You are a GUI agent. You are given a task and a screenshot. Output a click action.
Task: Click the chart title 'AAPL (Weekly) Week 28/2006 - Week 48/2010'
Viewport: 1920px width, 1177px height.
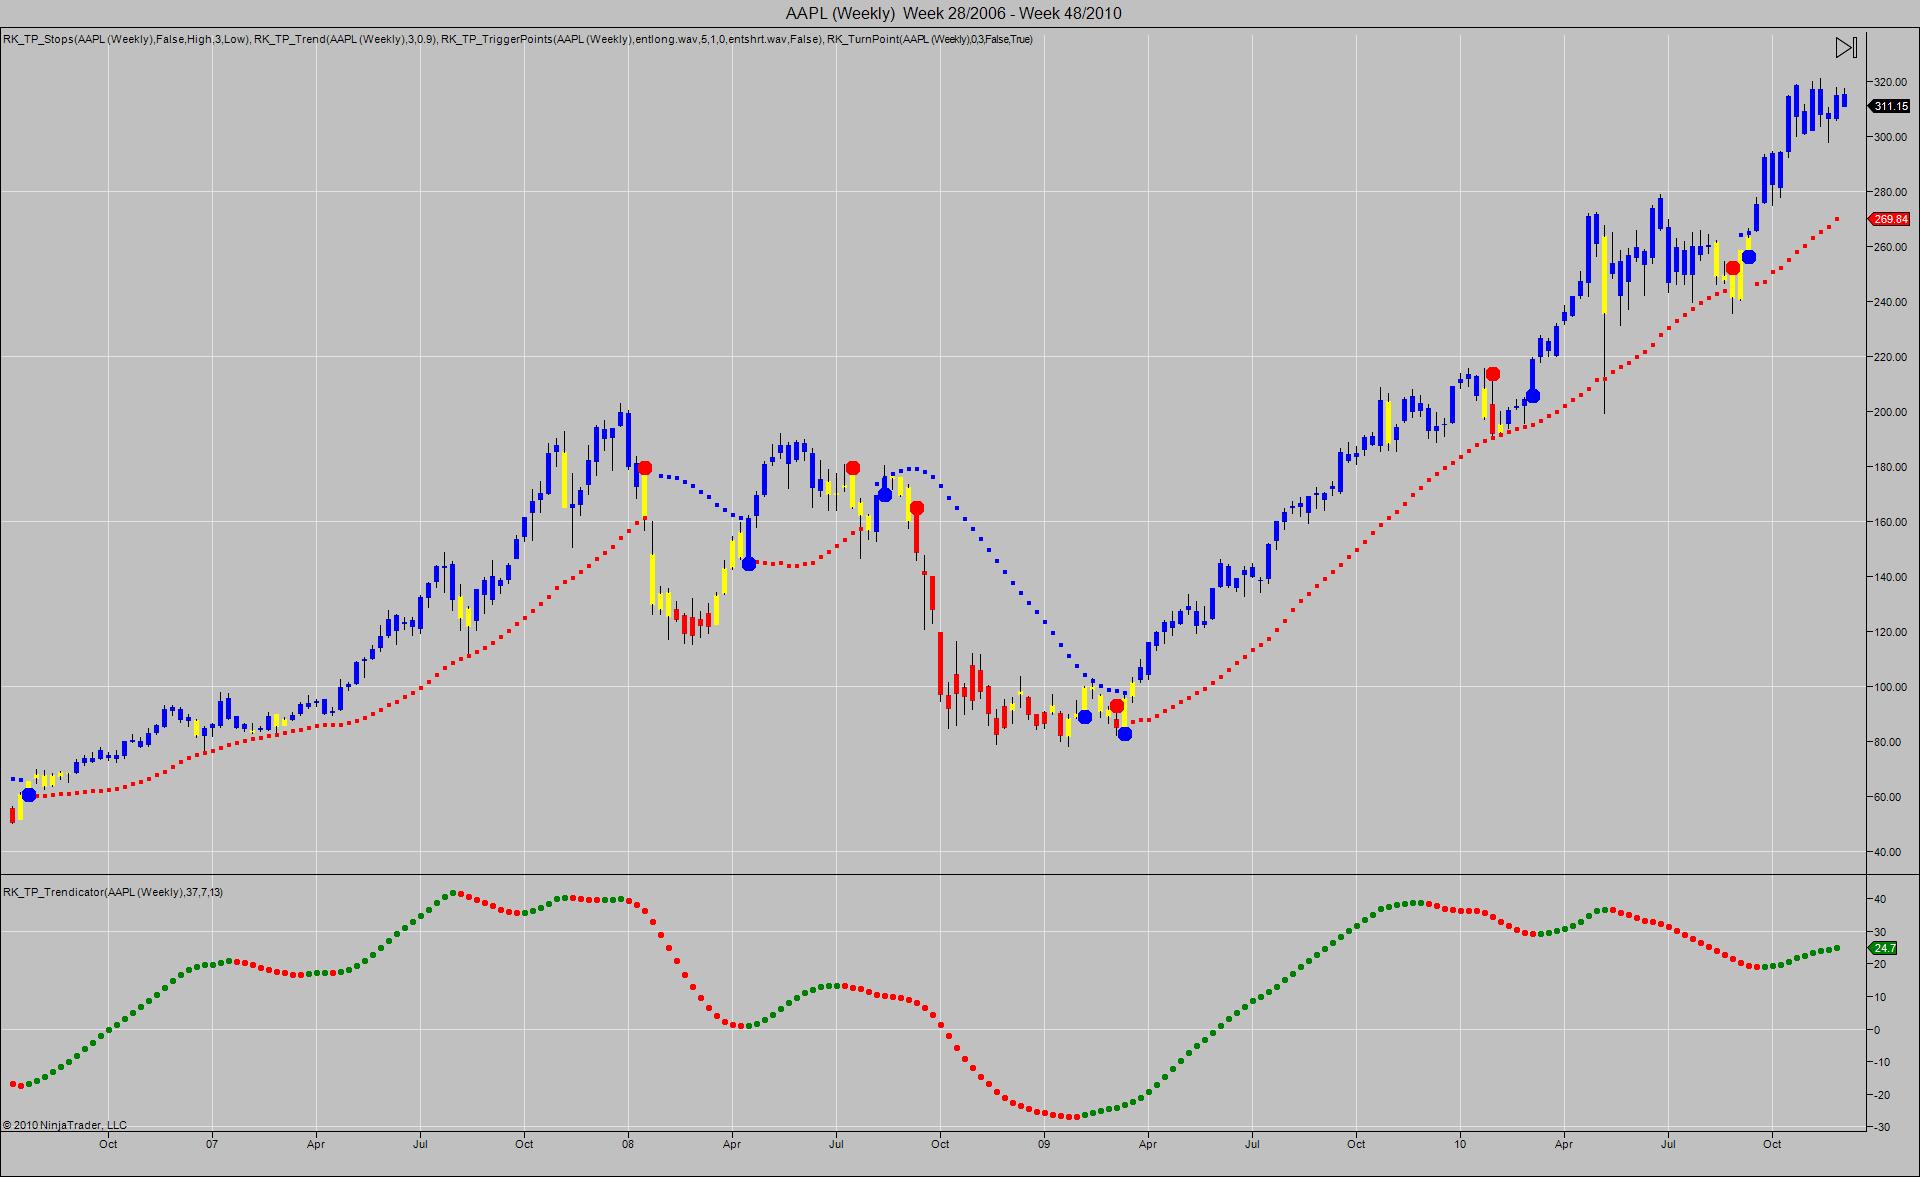(953, 13)
